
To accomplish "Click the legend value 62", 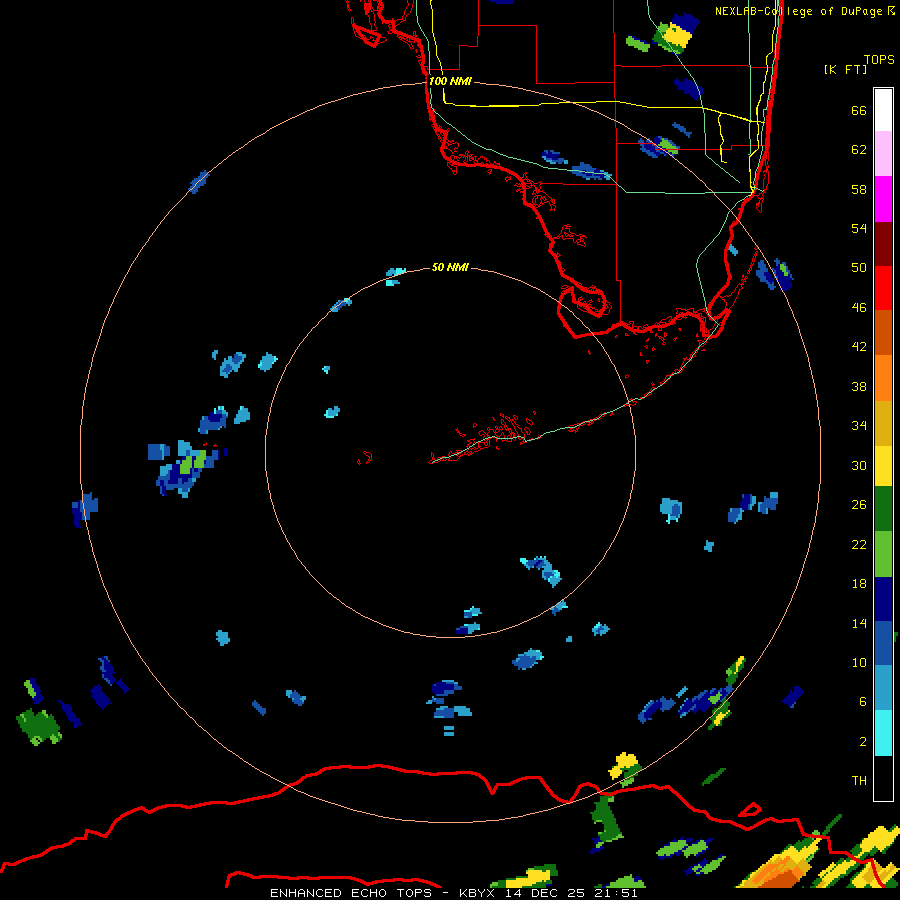I will [859, 150].
